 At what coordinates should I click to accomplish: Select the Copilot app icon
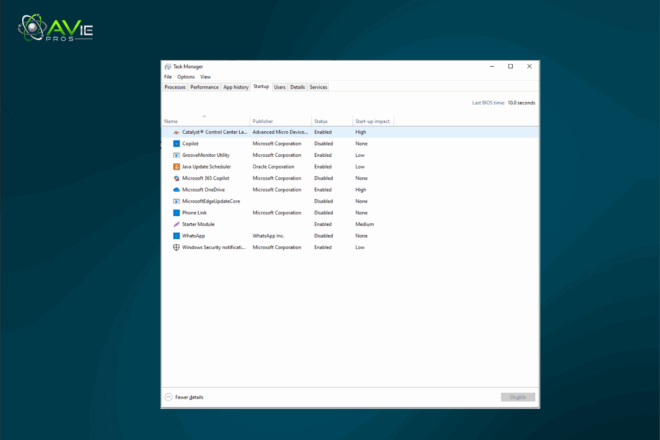pos(176,144)
